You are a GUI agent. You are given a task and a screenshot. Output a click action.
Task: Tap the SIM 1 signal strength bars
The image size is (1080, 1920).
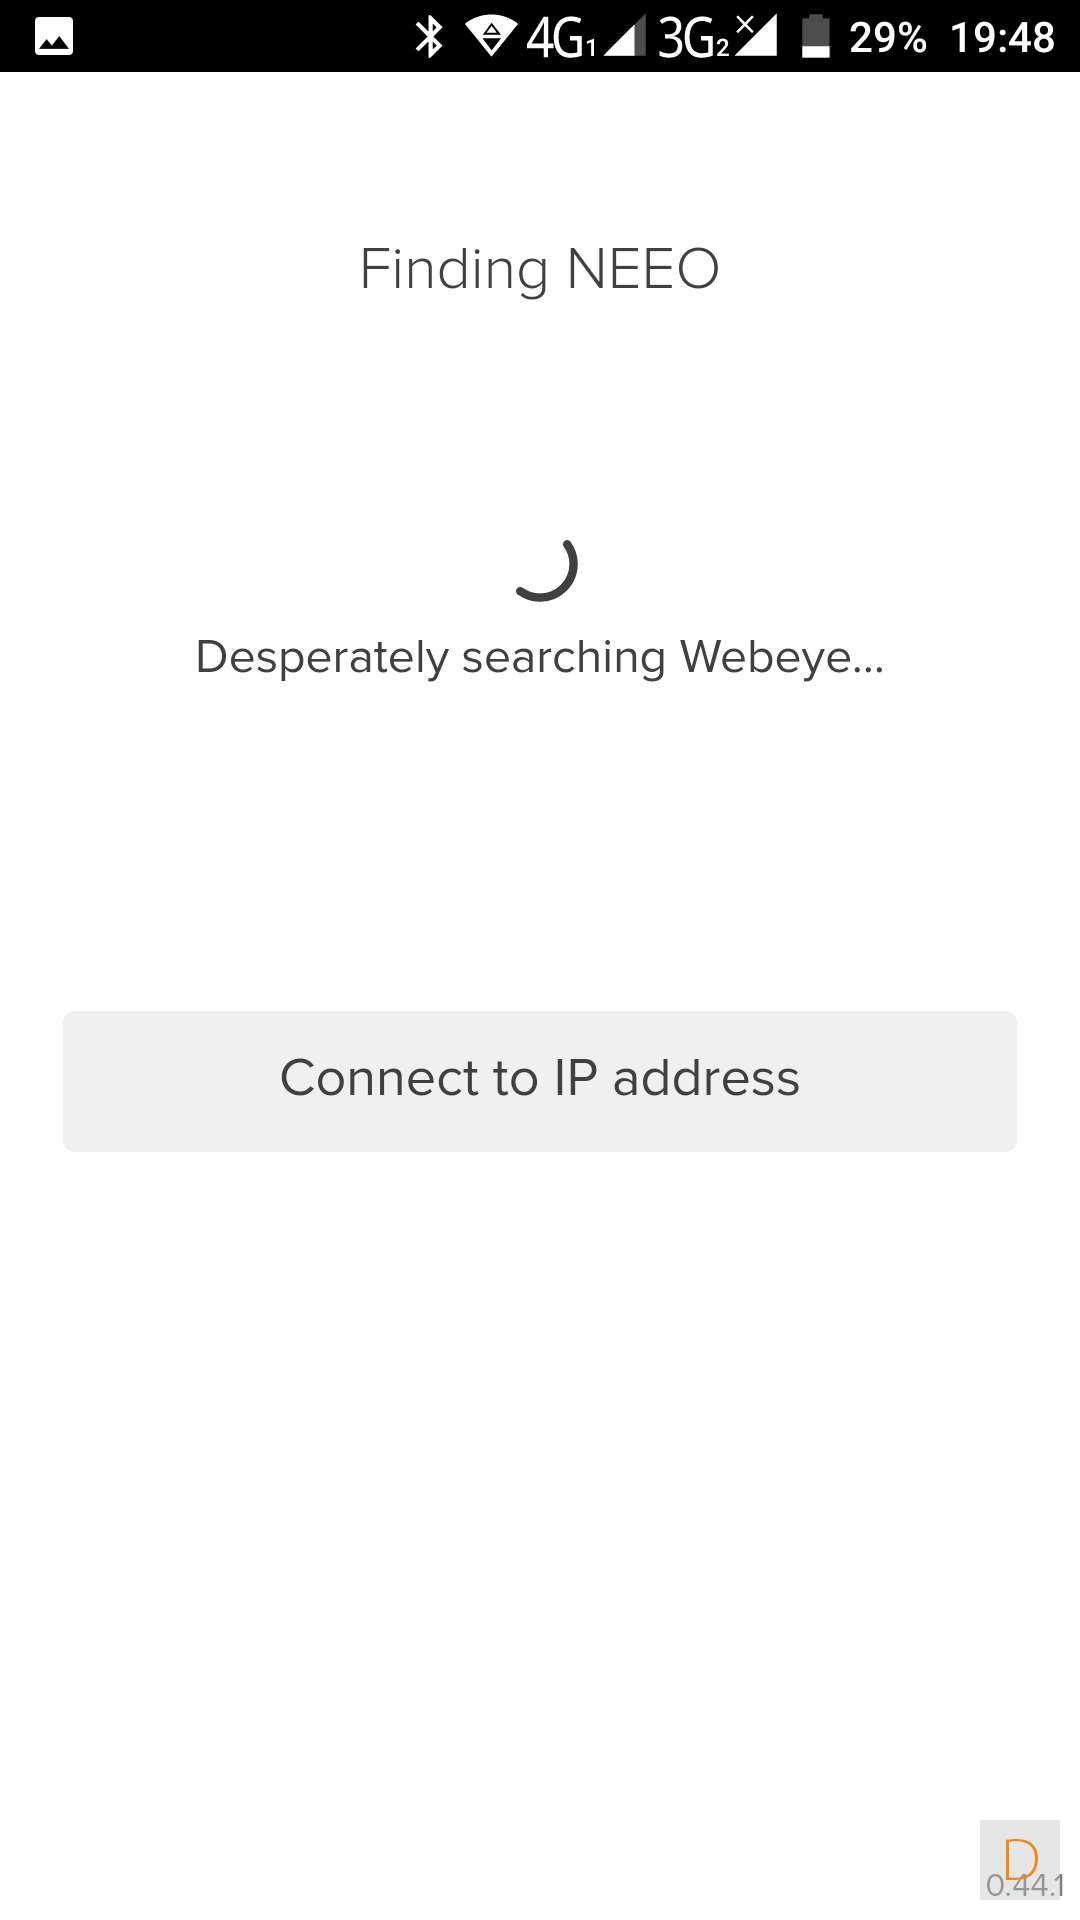624,37
